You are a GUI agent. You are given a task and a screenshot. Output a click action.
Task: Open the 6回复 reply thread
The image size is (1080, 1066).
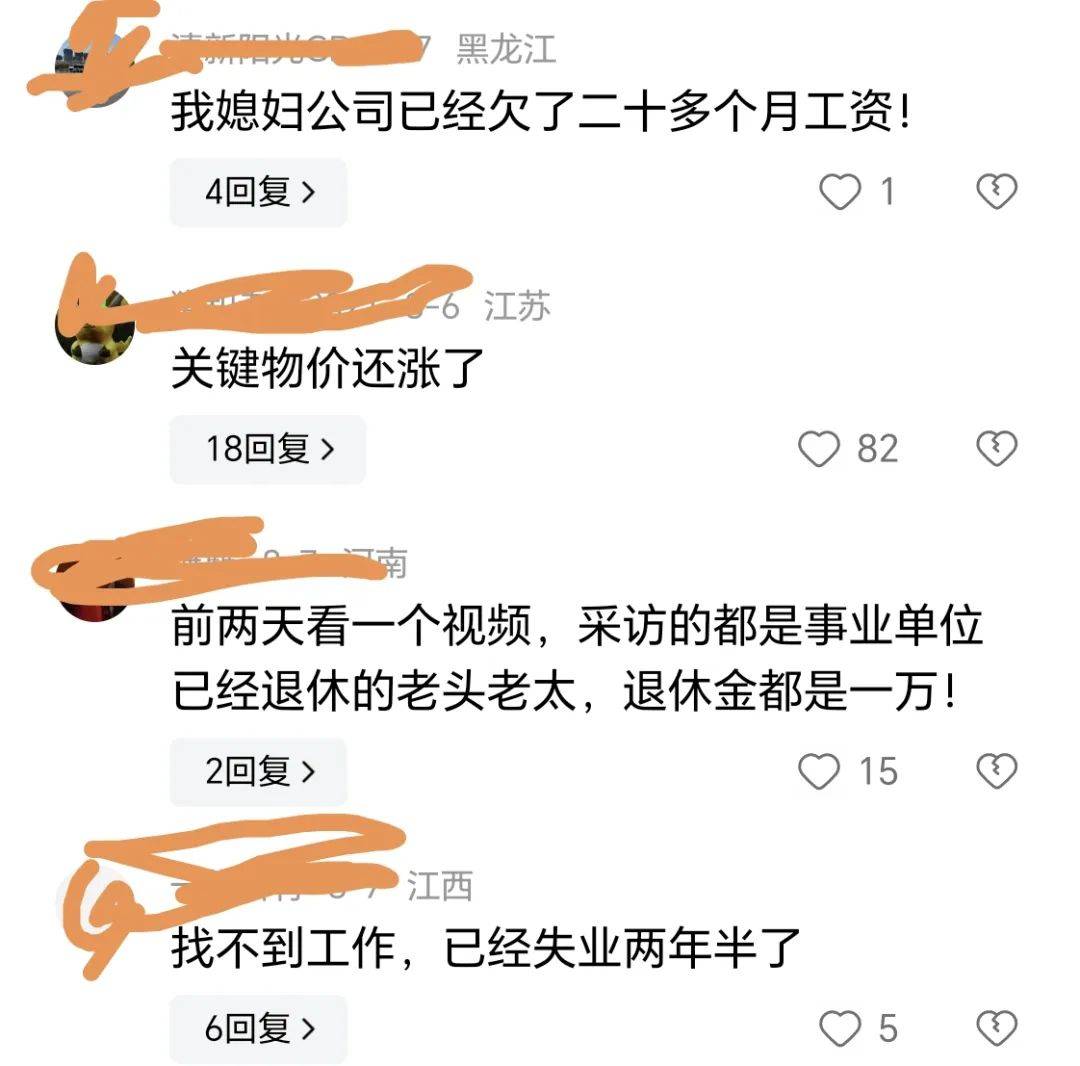(258, 1029)
